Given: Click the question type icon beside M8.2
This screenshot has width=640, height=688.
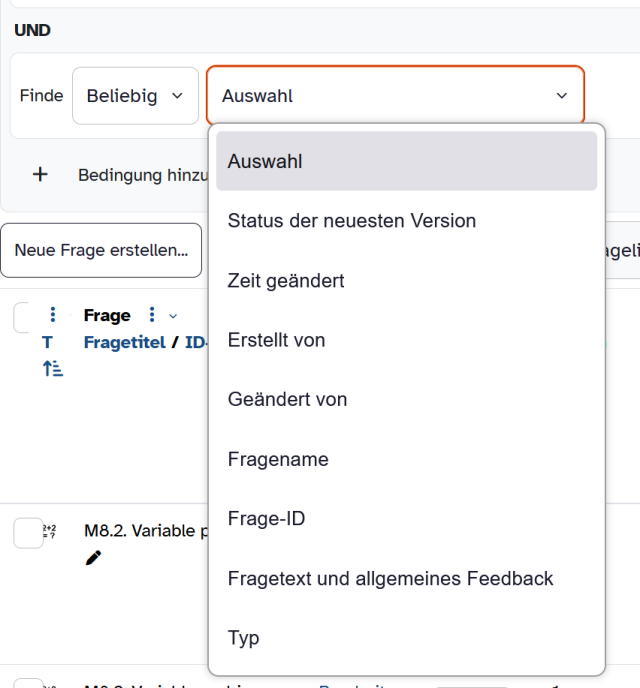Looking at the screenshot, I should 49,532.
